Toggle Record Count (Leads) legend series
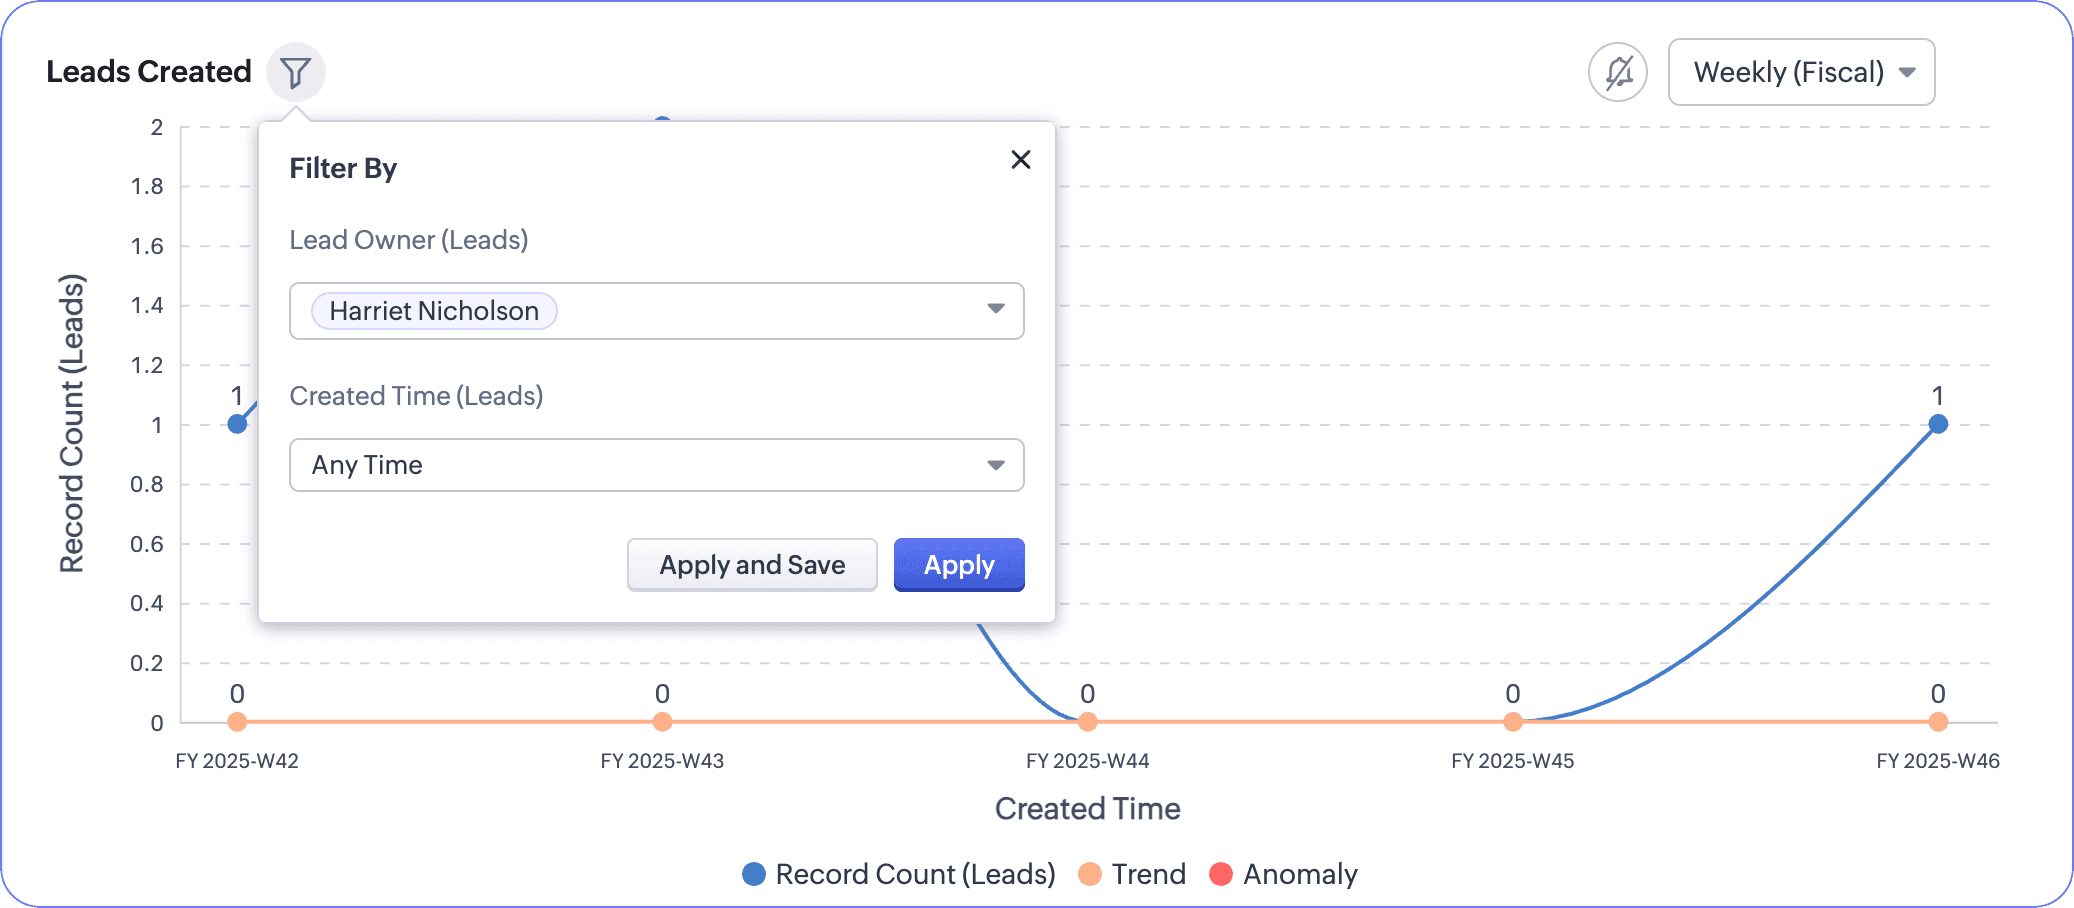The height and width of the screenshot is (908, 2074). click(915, 874)
